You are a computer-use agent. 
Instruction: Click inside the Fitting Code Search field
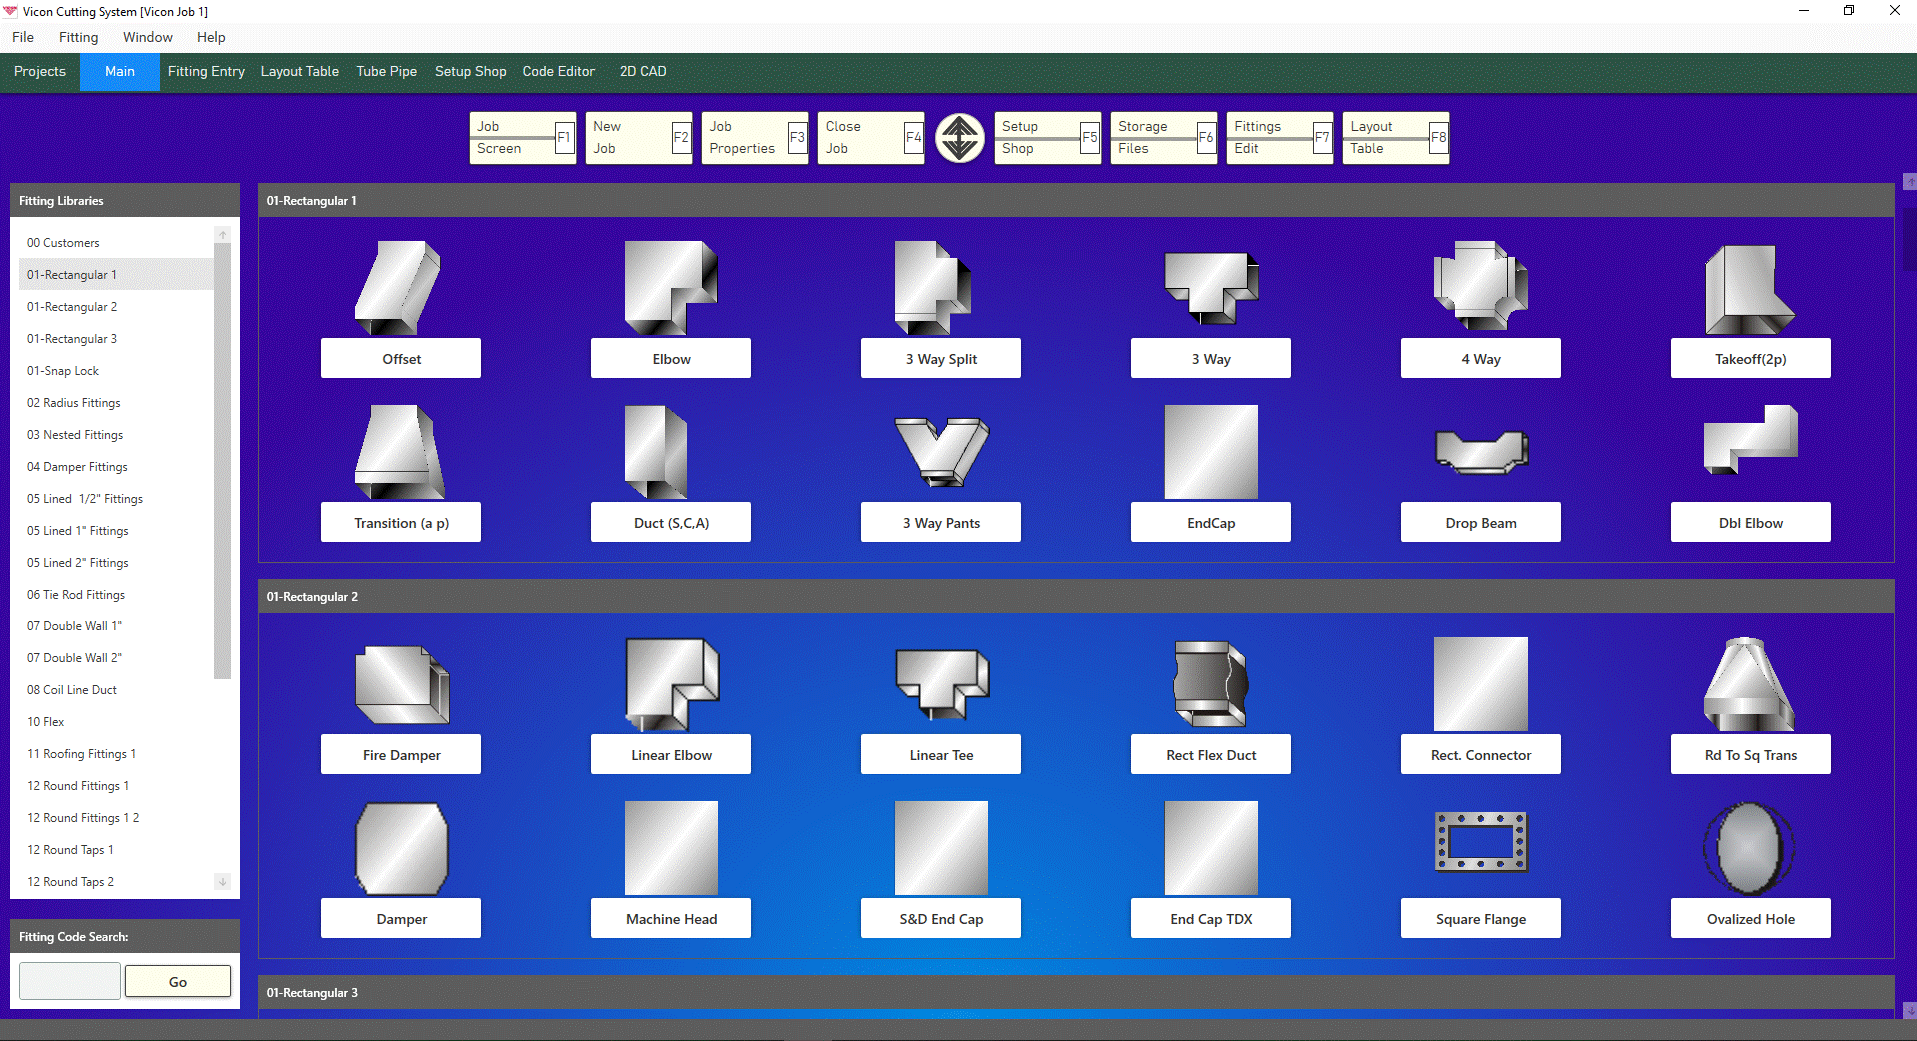pos(68,981)
